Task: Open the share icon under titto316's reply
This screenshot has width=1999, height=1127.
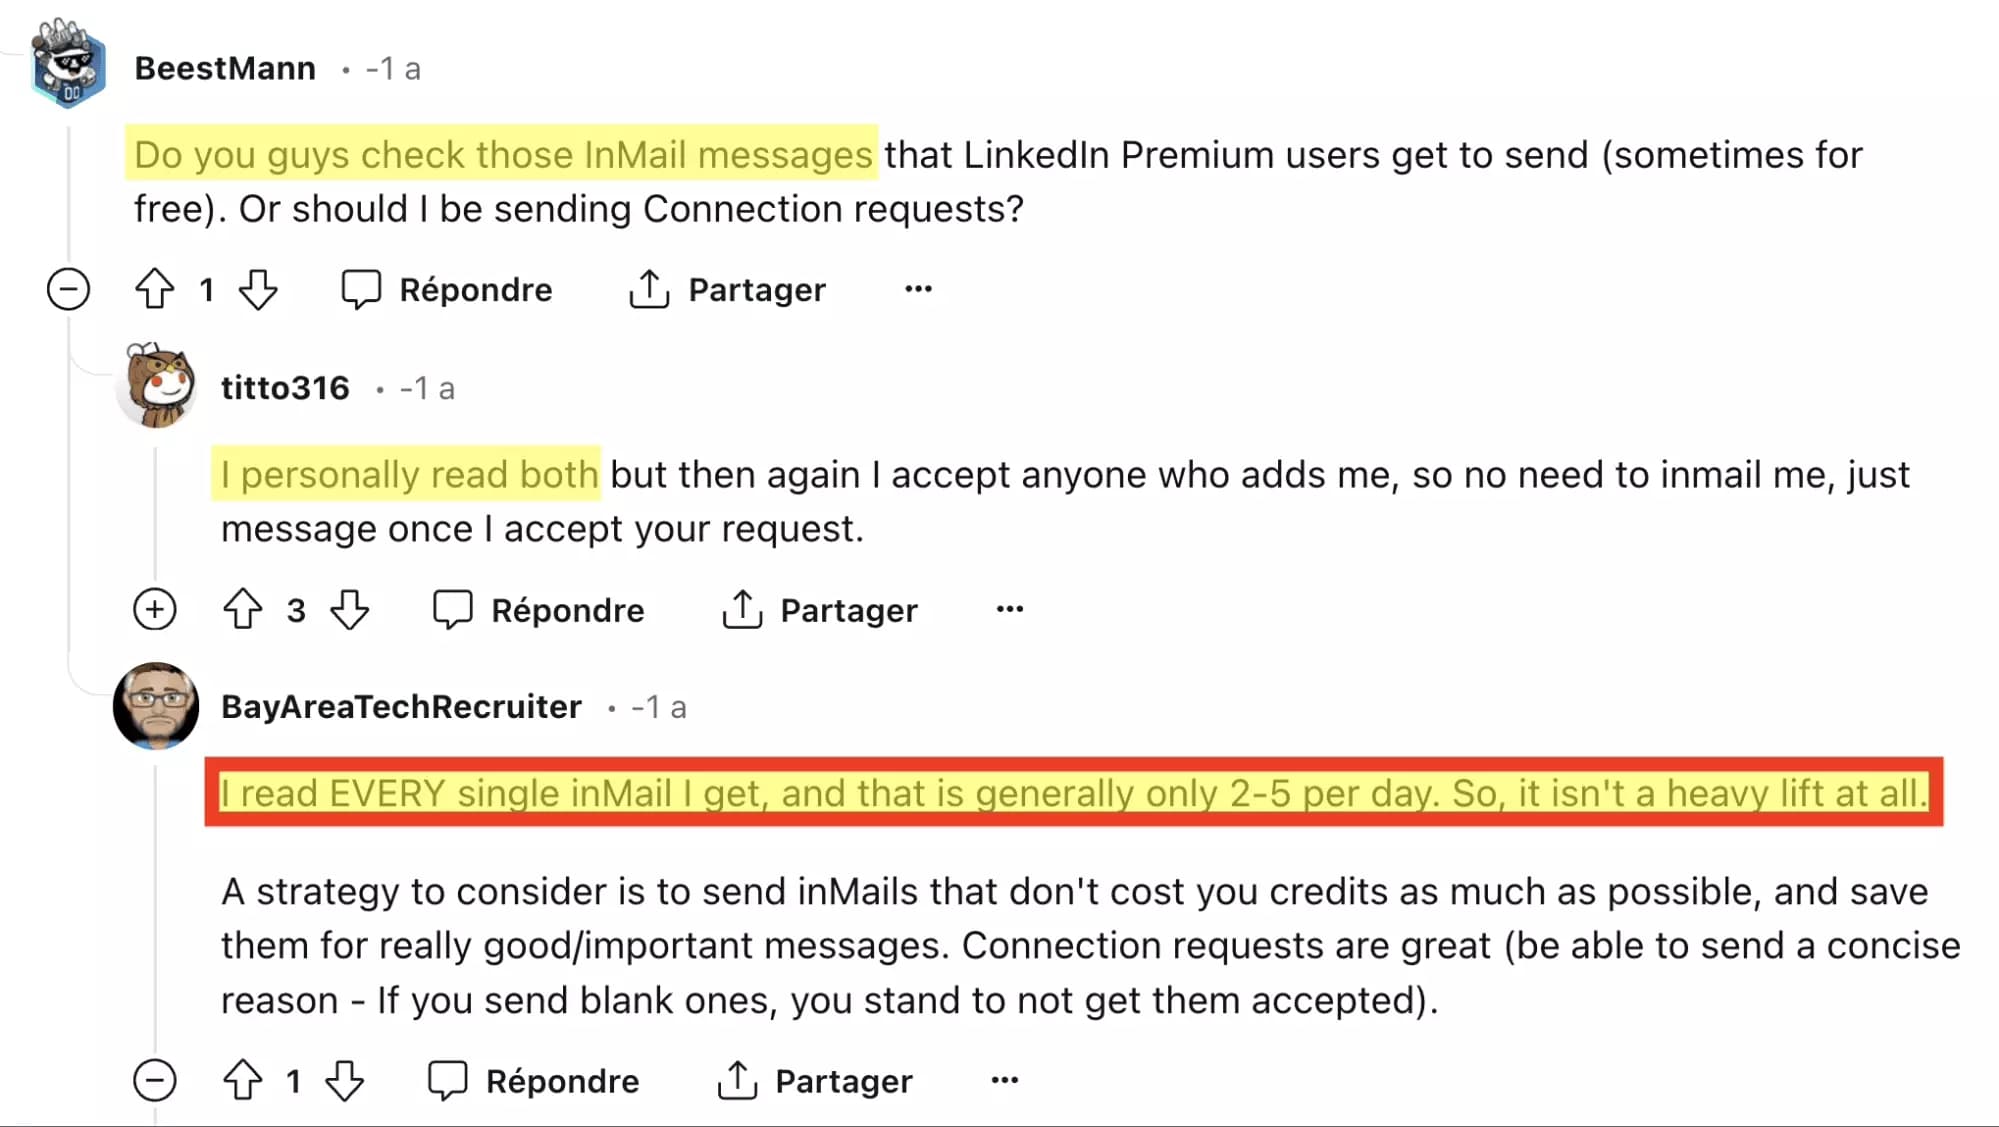Action: pos(742,608)
